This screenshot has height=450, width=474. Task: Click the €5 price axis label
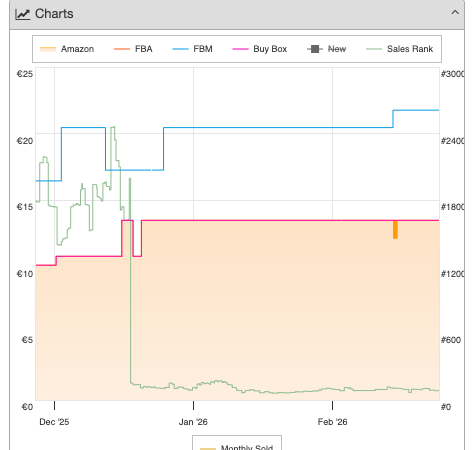[x=27, y=340]
